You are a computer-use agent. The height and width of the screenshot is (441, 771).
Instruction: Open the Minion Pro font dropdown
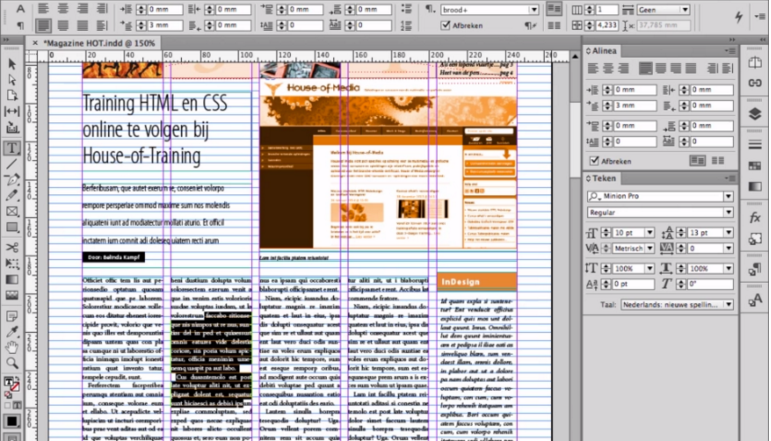(x=728, y=196)
